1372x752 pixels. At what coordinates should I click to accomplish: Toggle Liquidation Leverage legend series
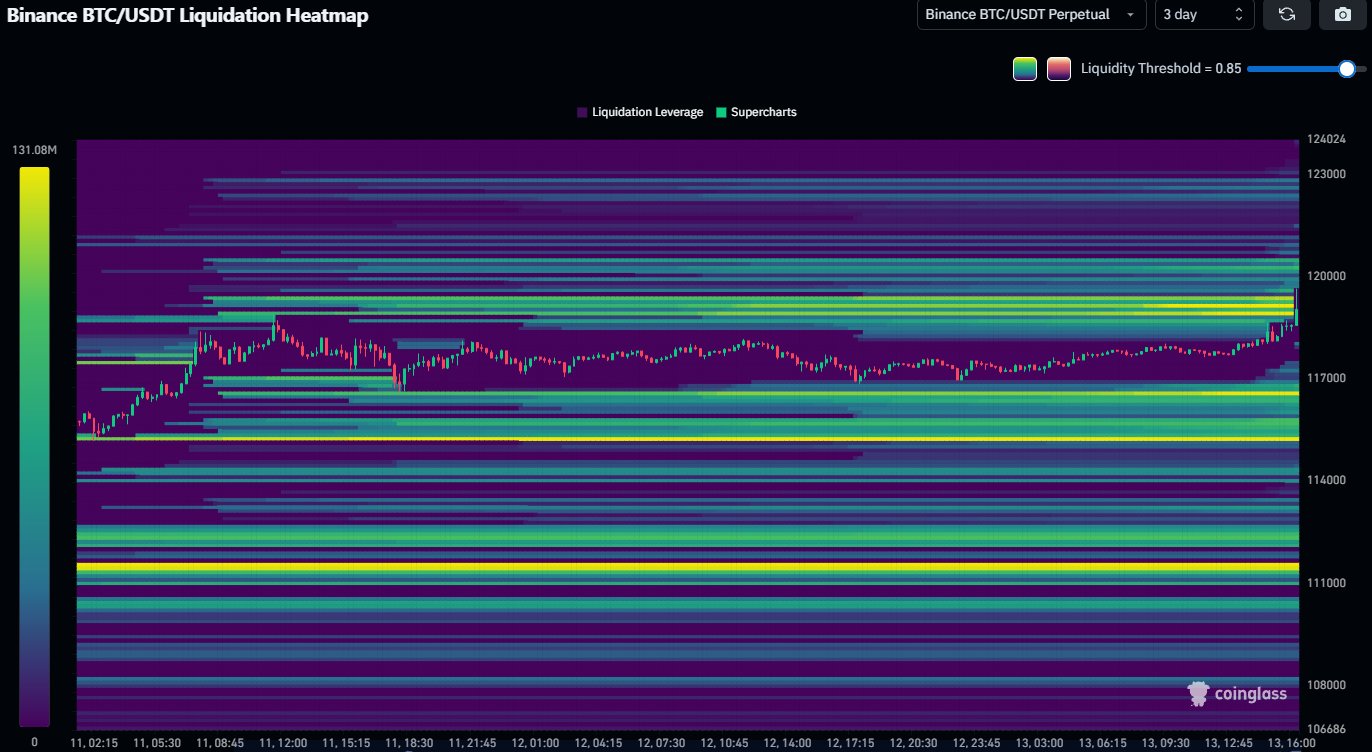[640, 112]
